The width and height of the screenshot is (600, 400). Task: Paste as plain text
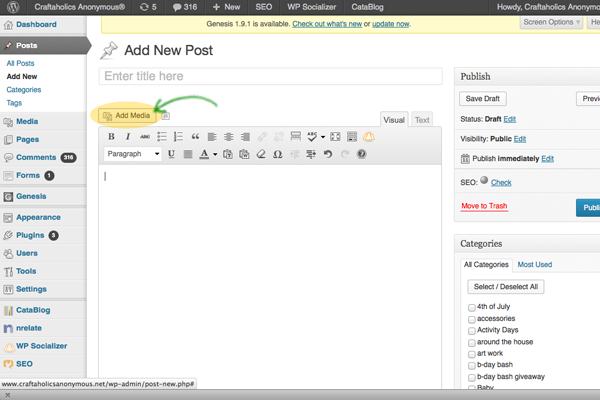(228, 154)
